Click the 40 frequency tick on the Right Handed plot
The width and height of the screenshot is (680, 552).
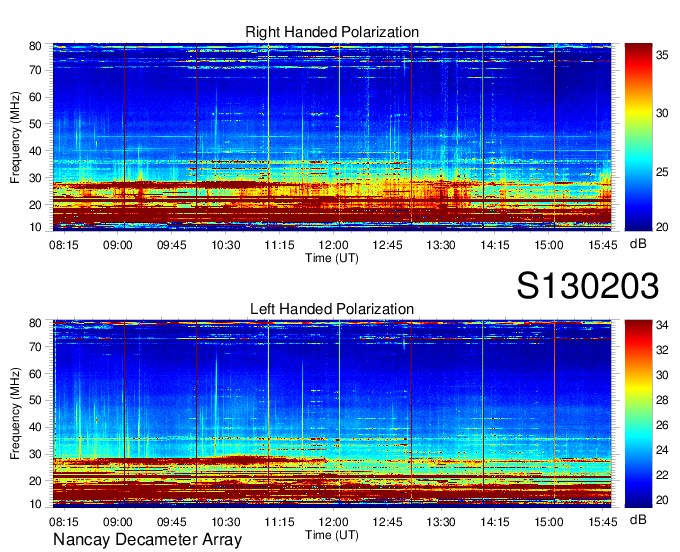35,151
